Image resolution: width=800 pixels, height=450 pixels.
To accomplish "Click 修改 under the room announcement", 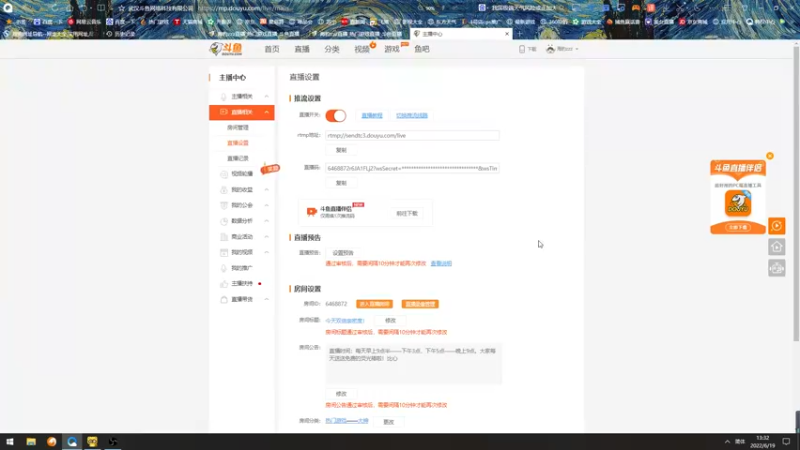I will pyautogui.click(x=341, y=394).
